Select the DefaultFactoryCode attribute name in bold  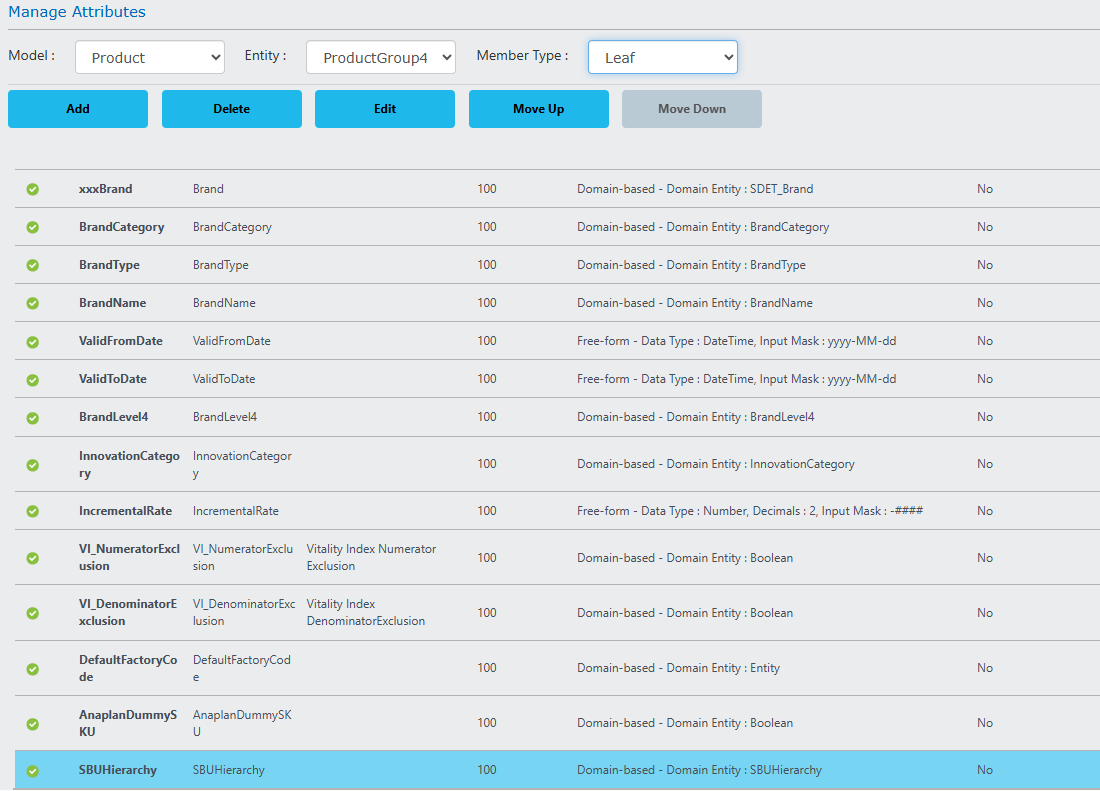click(x=128, y=668)
